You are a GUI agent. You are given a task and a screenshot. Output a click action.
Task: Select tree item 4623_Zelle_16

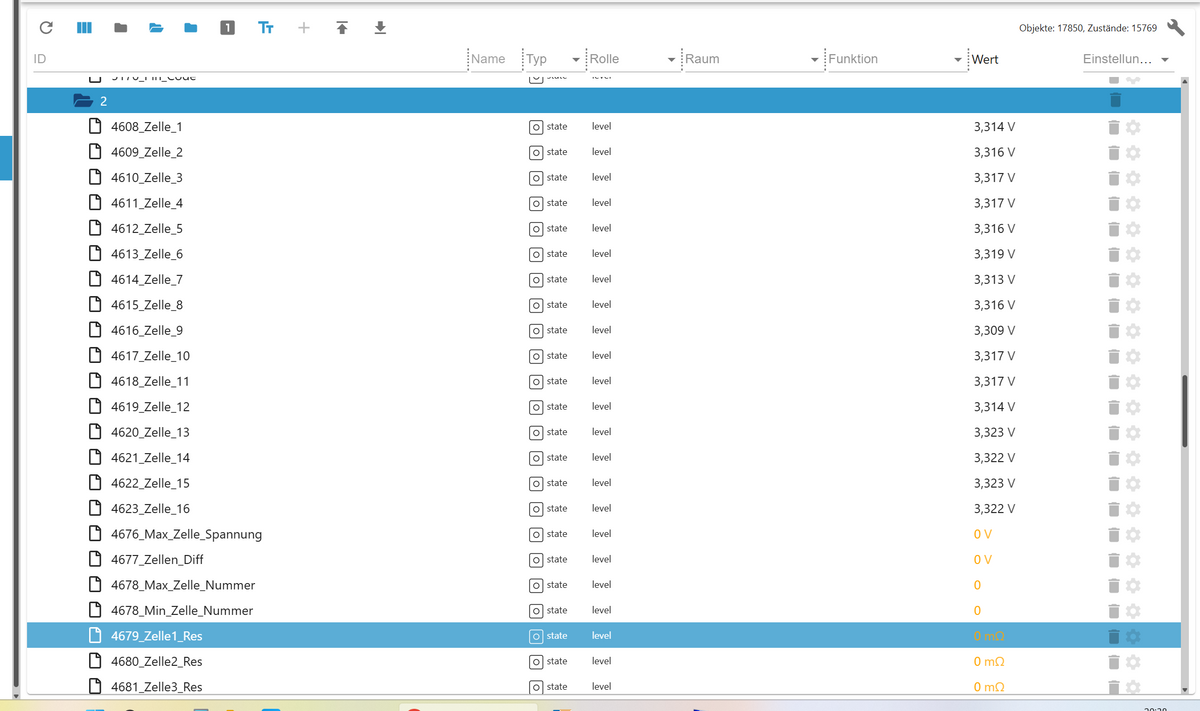pyautogui.click(x=150, y=509)
